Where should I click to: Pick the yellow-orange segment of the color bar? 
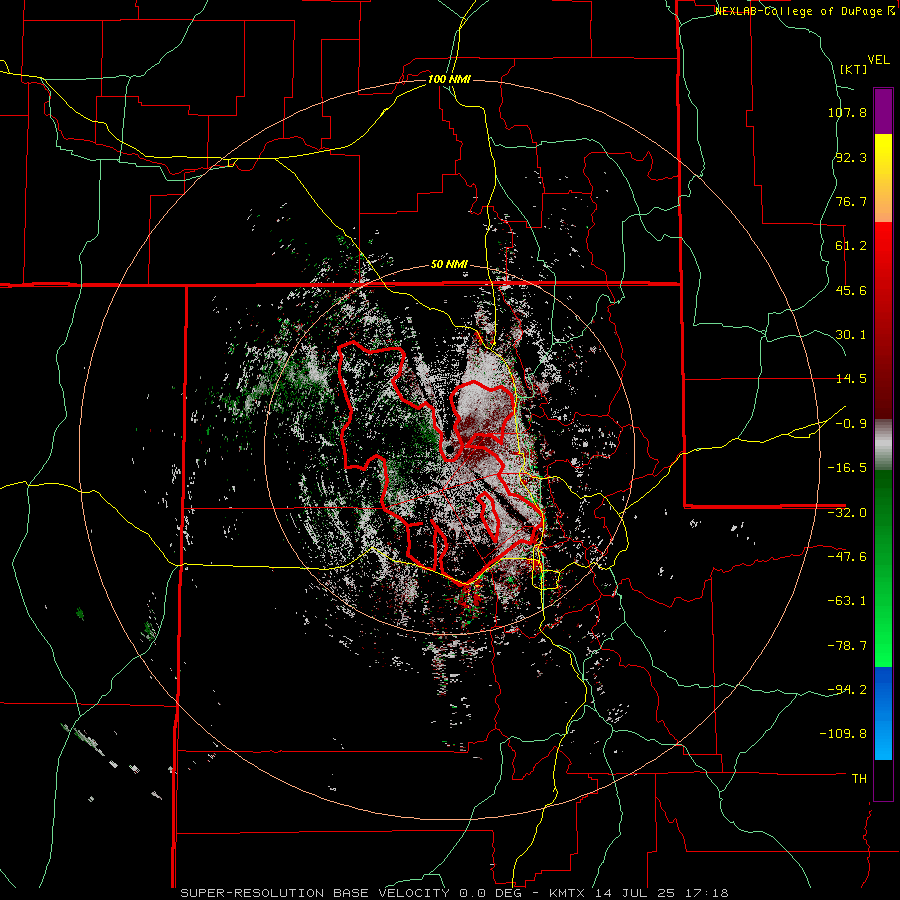[883, 178]
